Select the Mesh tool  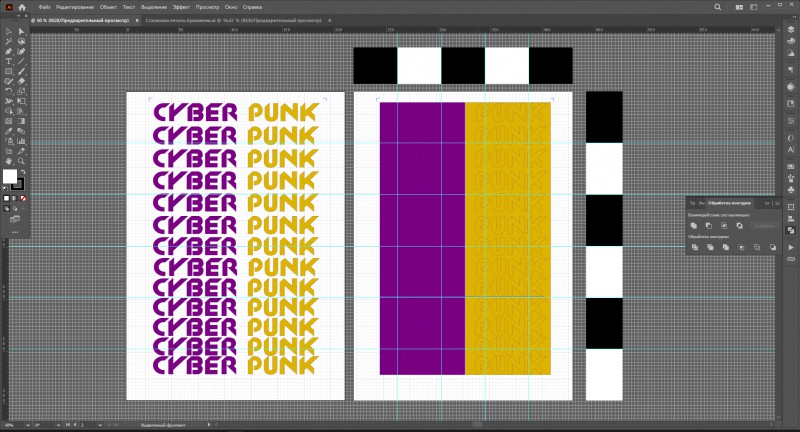(9, 121)
